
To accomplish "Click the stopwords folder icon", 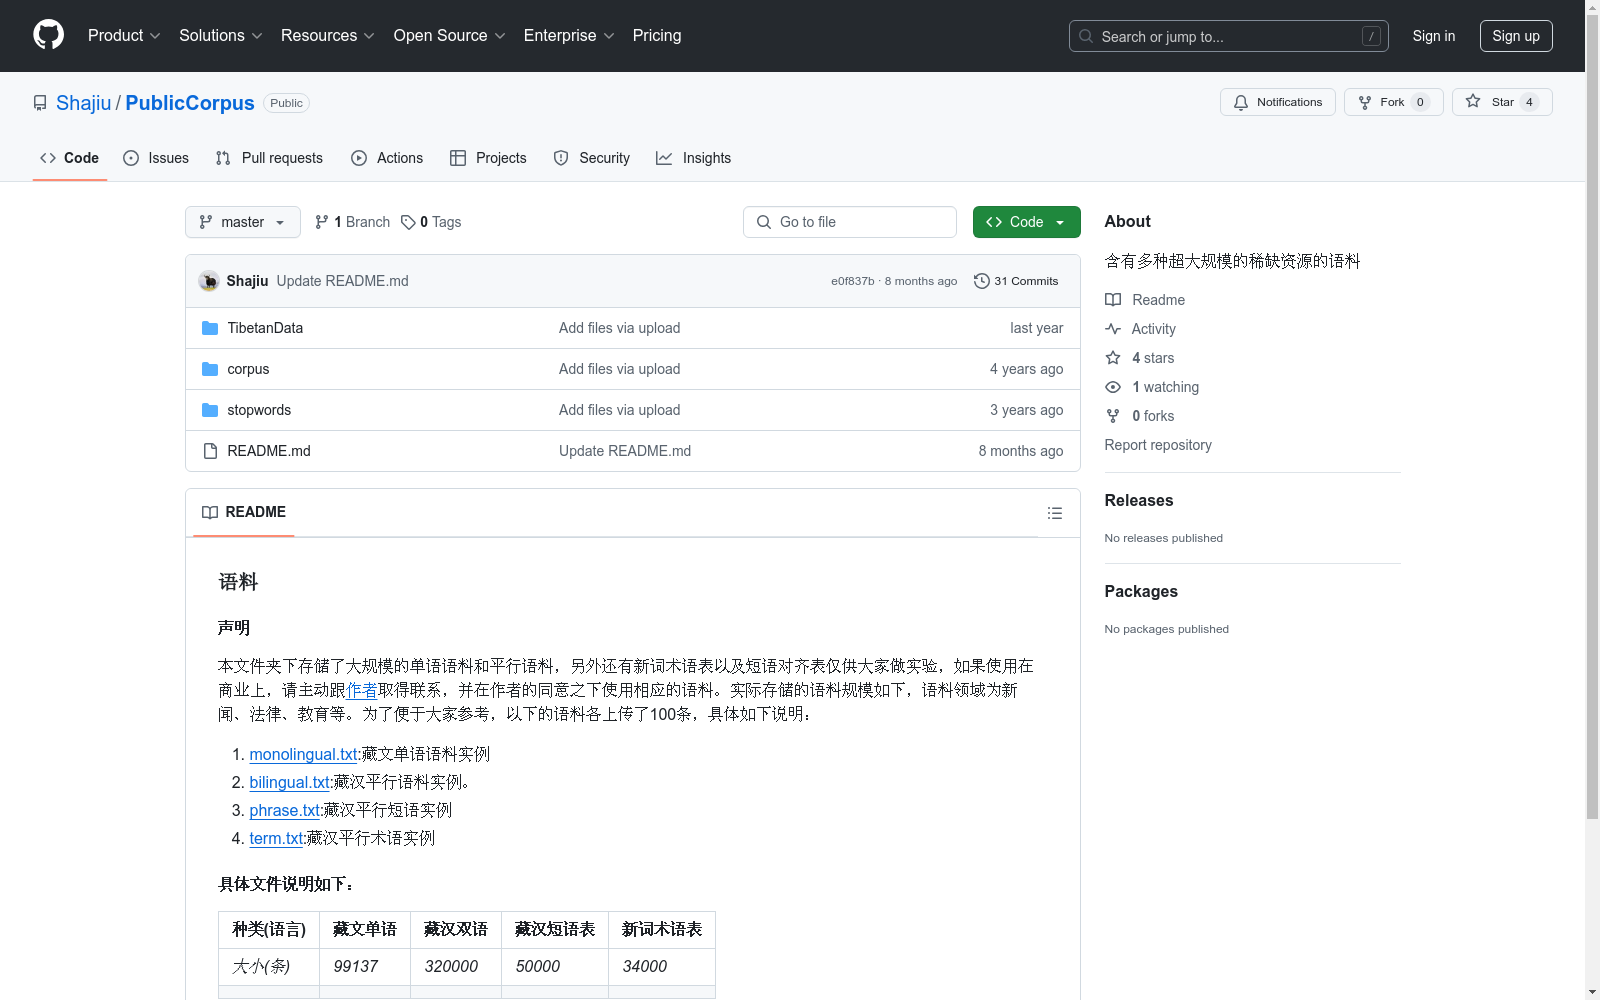I will point(210,410).
